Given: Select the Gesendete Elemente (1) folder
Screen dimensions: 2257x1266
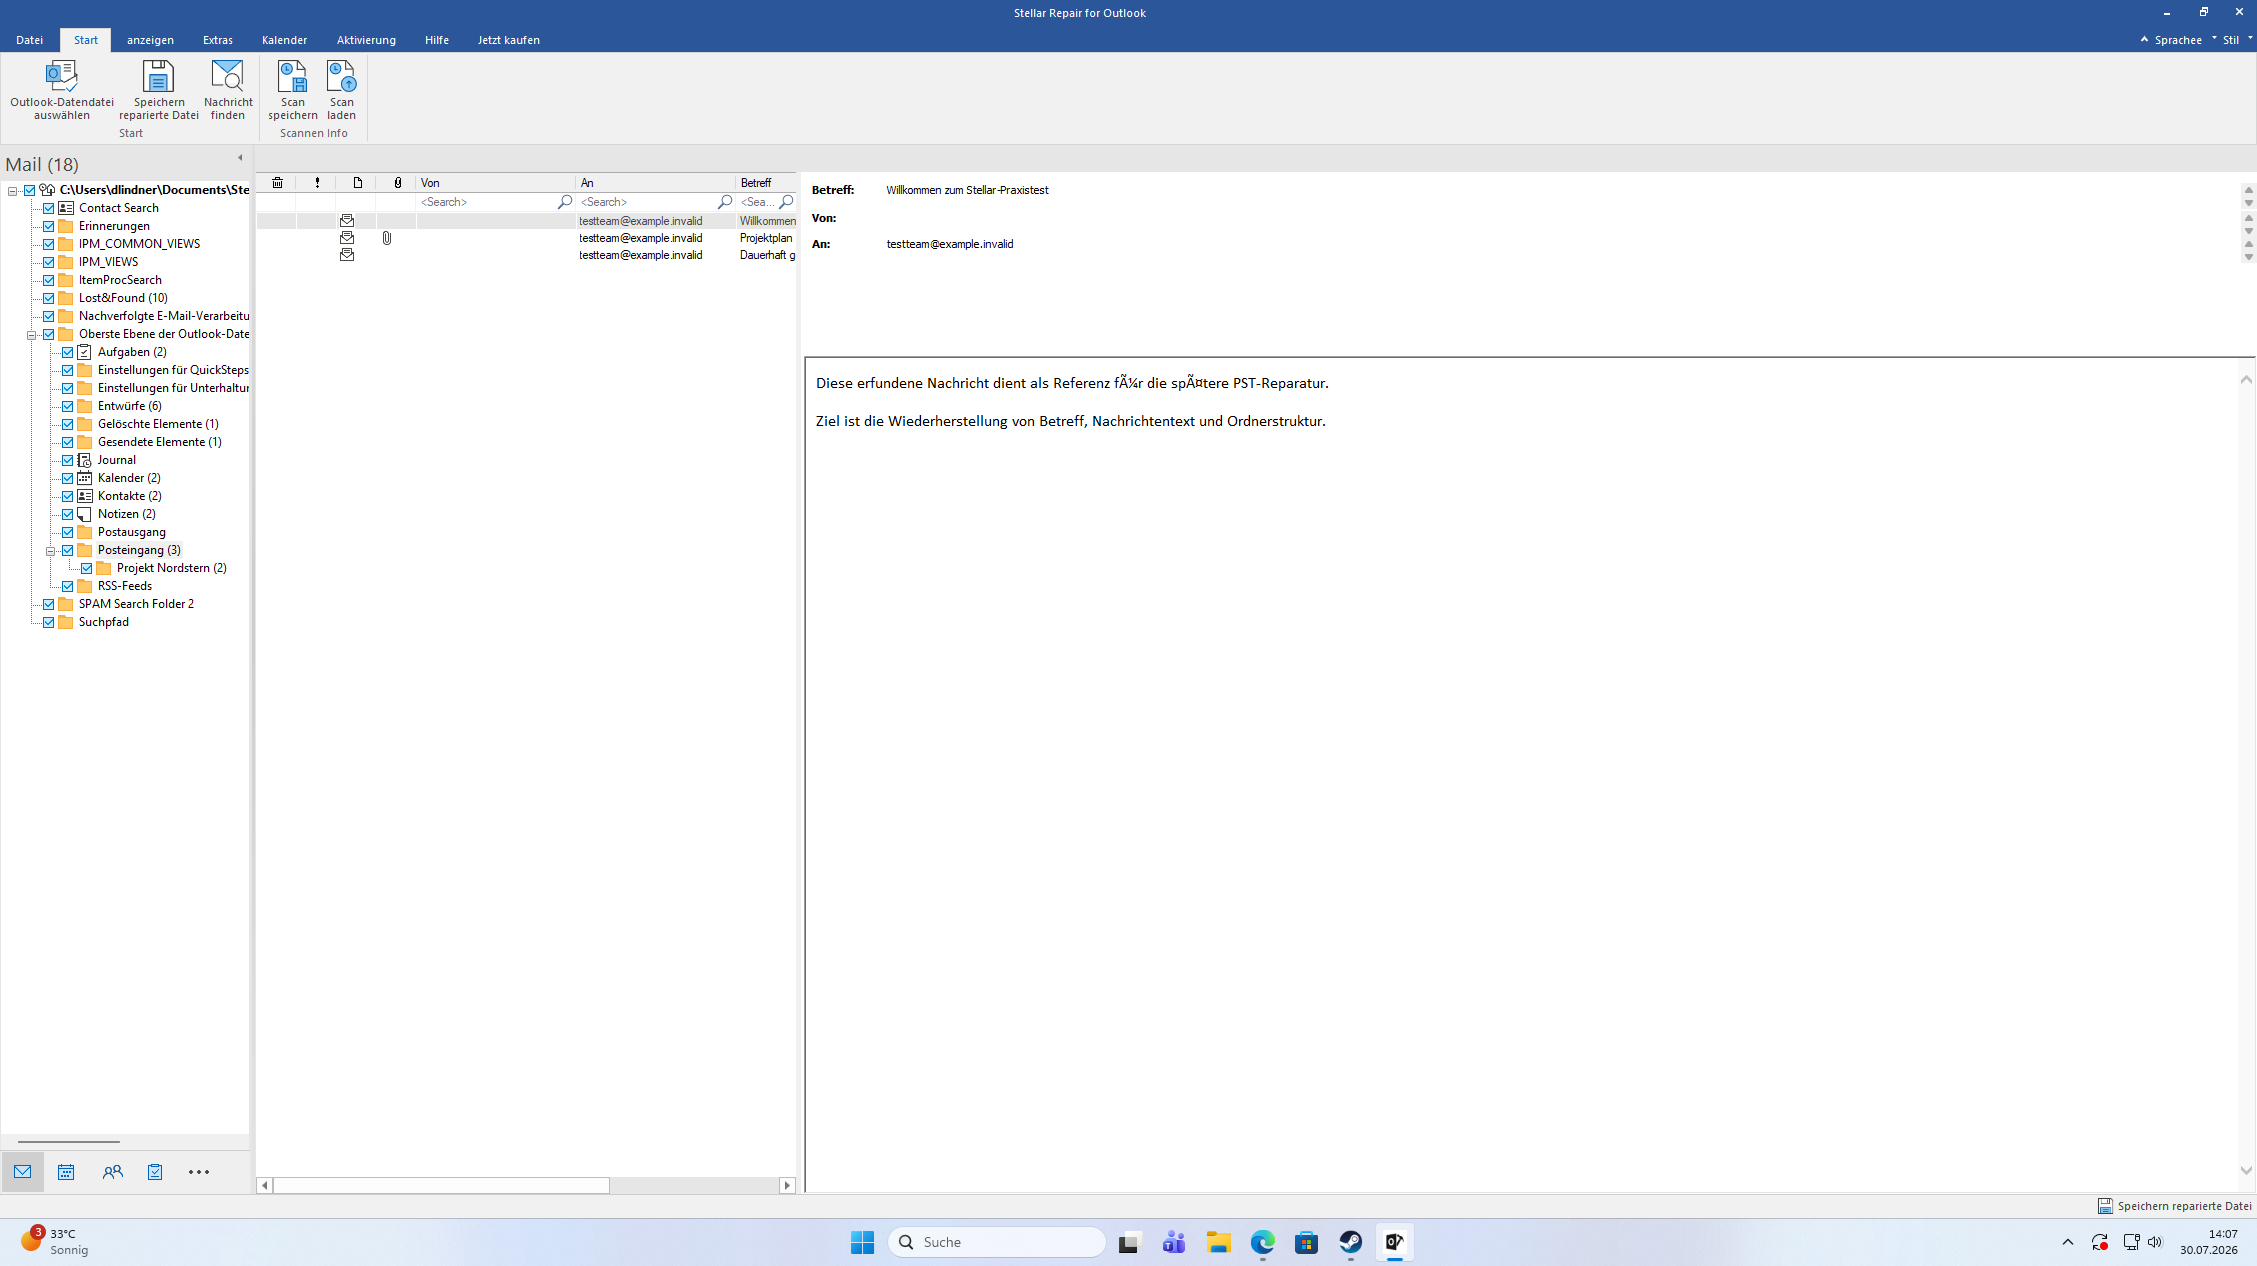Looking at the screenshot, I should coord(160,442).
